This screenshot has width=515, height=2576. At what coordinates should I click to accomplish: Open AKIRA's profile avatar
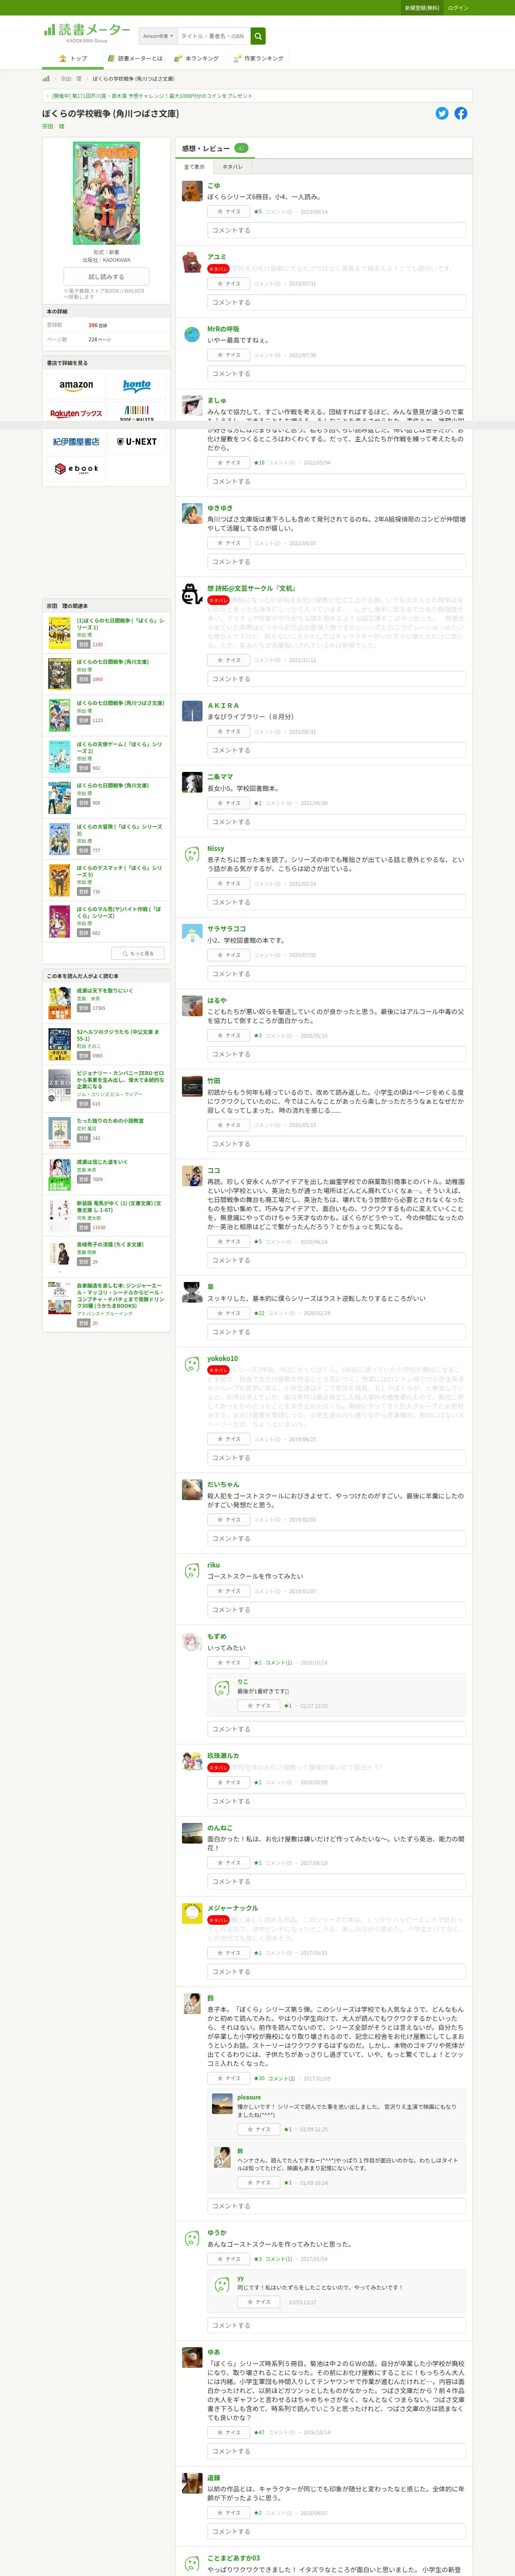point(192,711)
